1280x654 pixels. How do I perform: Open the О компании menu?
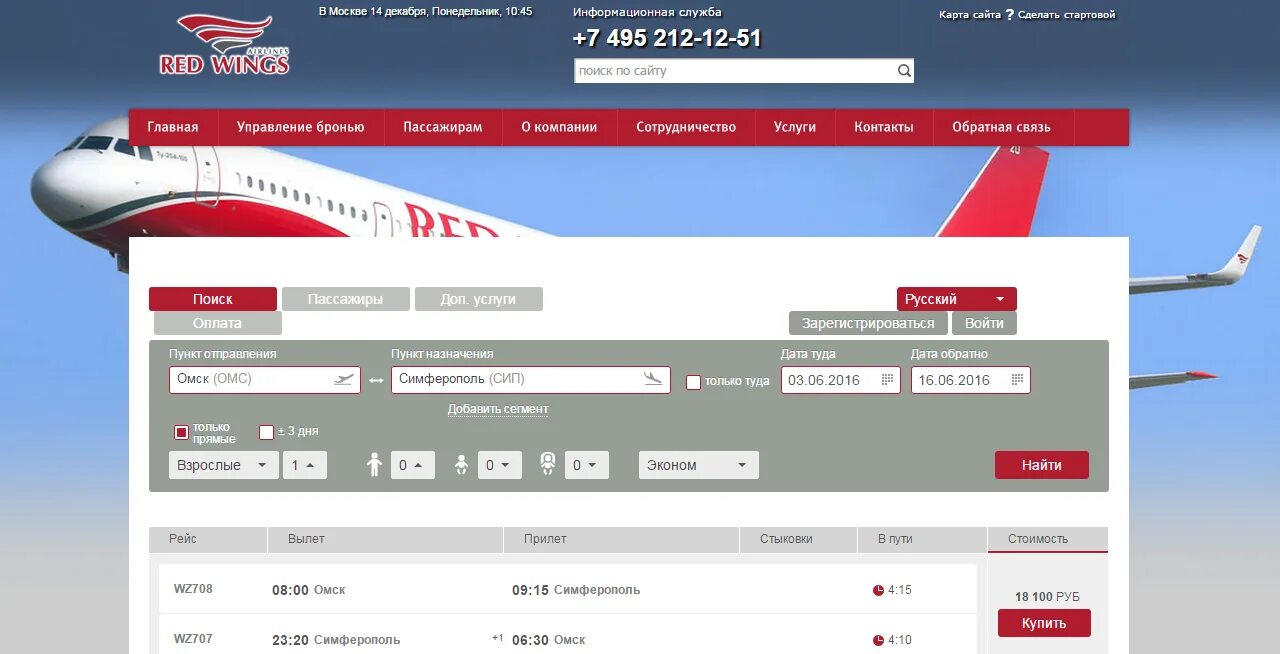(559, 127)
